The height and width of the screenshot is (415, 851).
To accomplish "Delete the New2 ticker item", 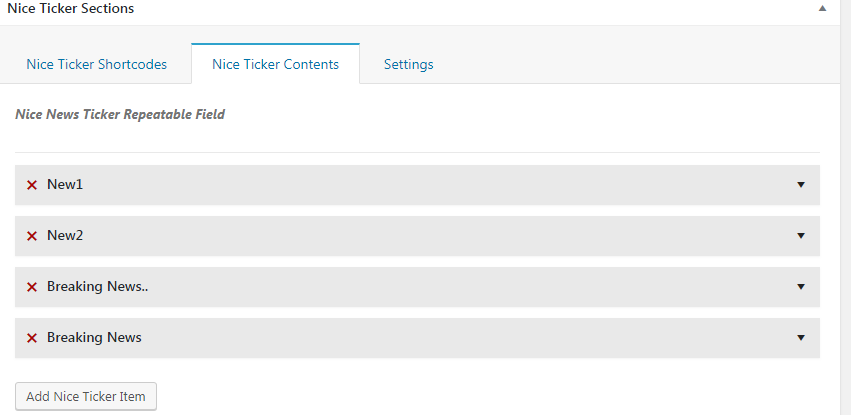I will pos(32,236).
